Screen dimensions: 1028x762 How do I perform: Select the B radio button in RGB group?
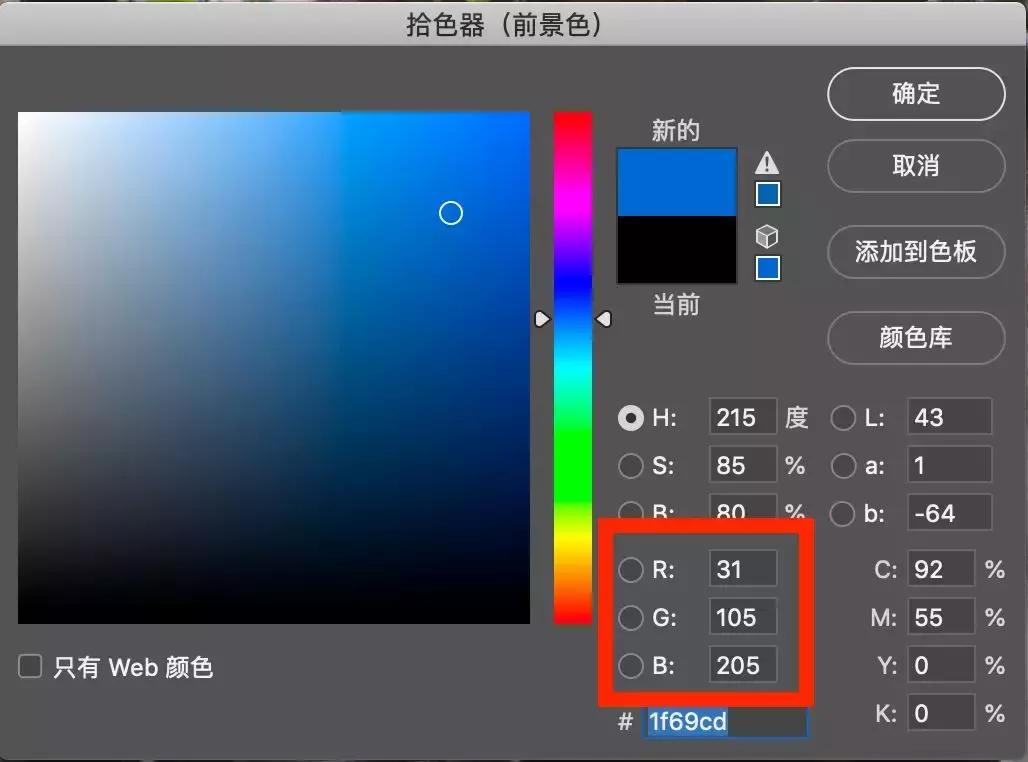631,665
